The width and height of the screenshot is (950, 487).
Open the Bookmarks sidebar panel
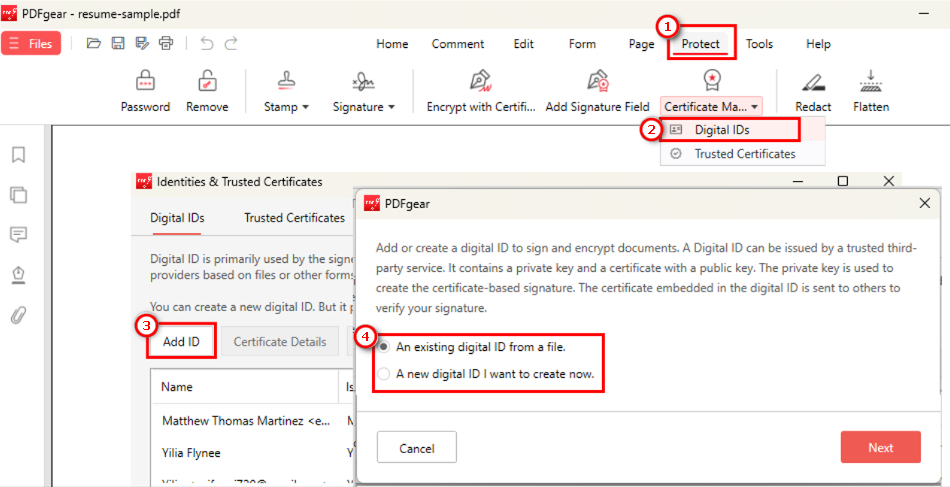click(19, 155)
